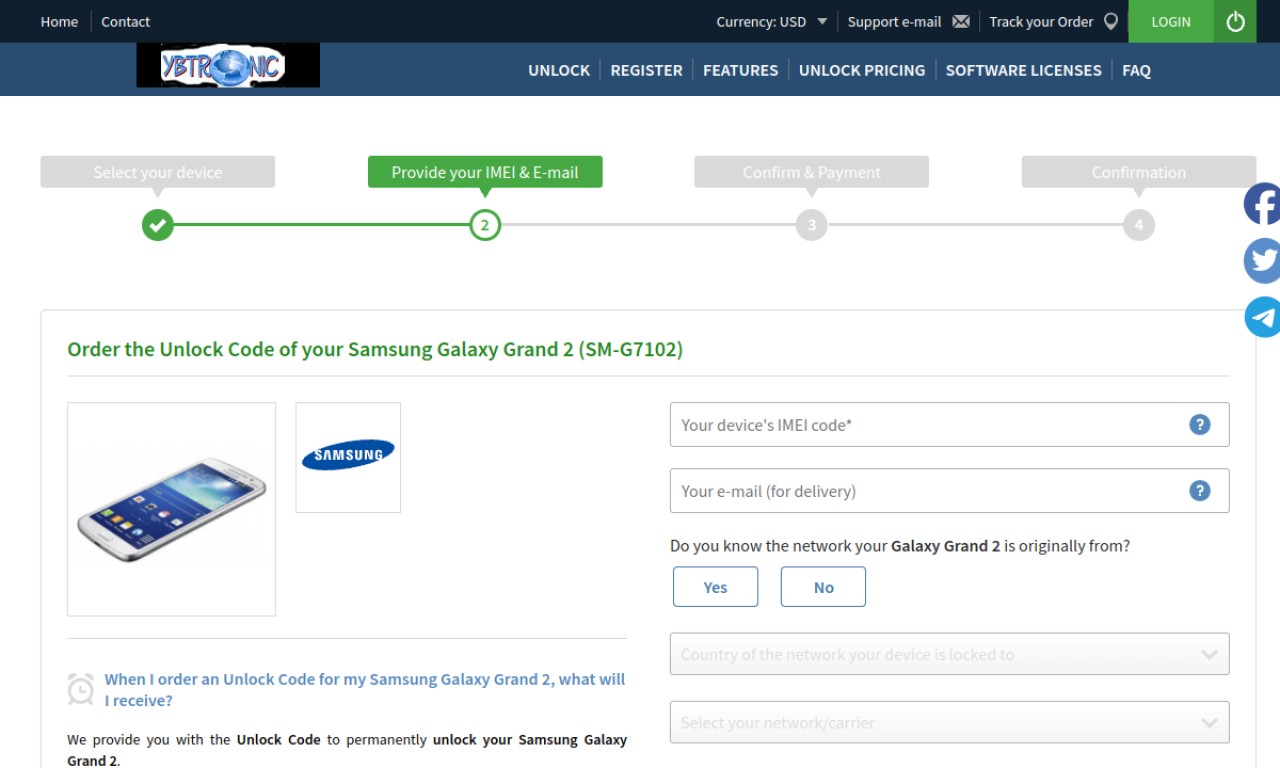Click the Track your Order link text
The image size is (1280, 768).
[1041, 22]
